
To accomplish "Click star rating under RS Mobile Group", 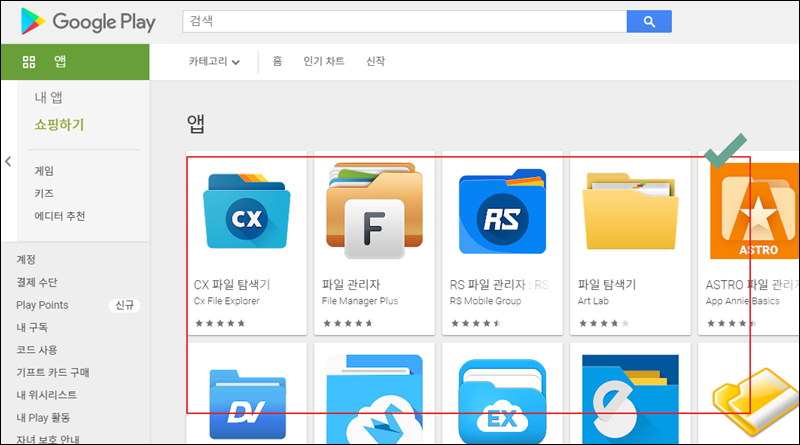I will pos(476,323).
